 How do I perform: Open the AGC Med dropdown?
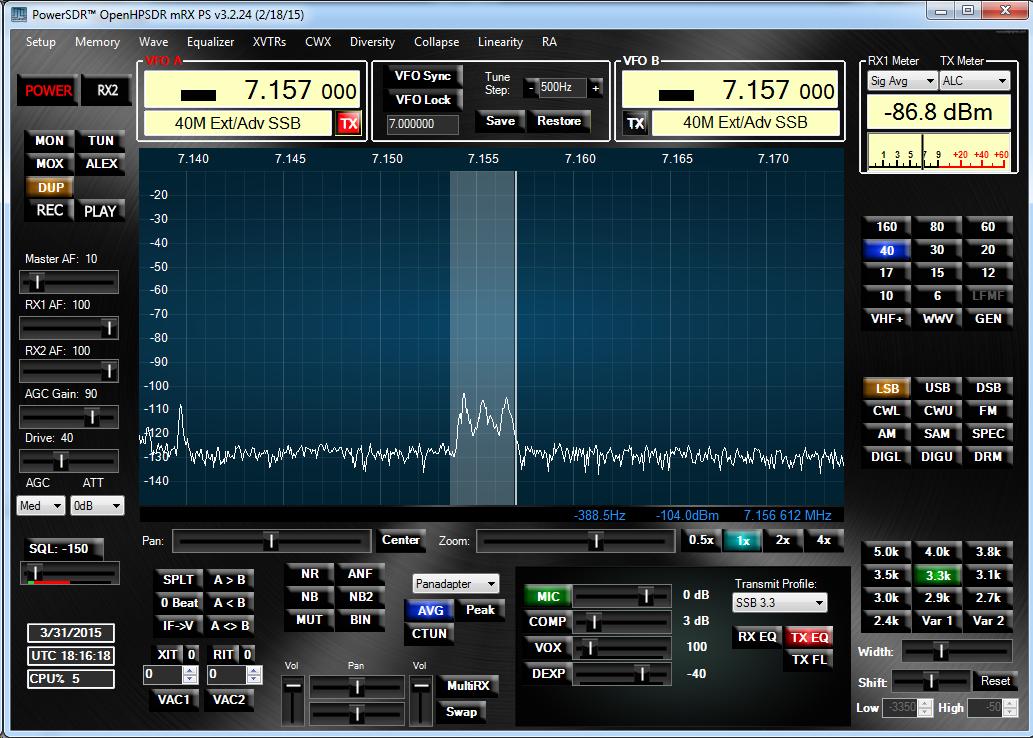[x=42, y=506]
